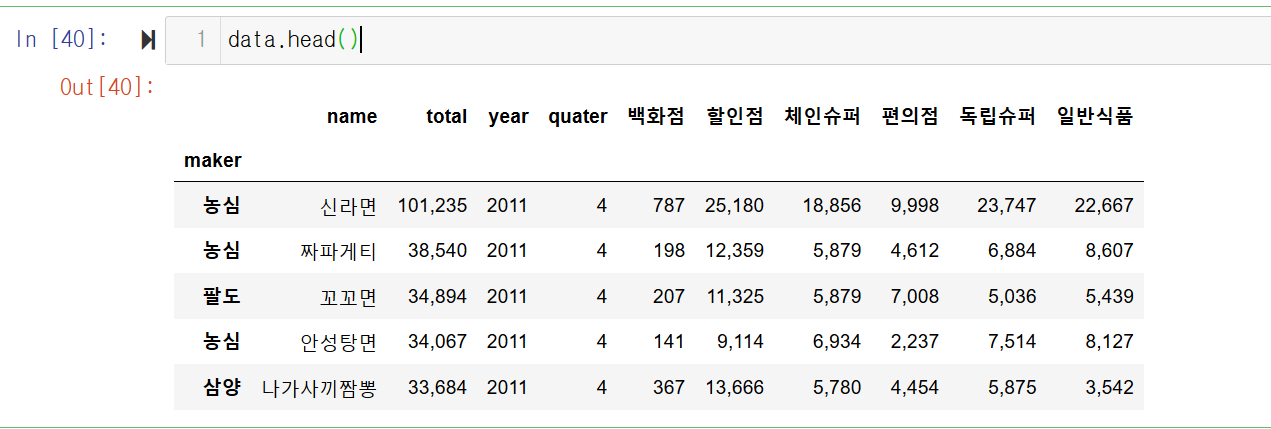
Task: Click the total value 34,067
Action: click(437, 342)
